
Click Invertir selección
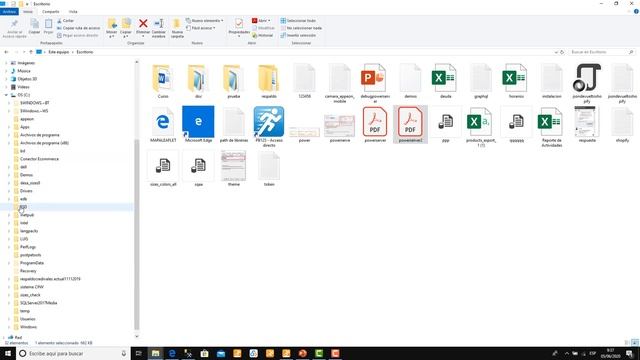click(298, 36)
